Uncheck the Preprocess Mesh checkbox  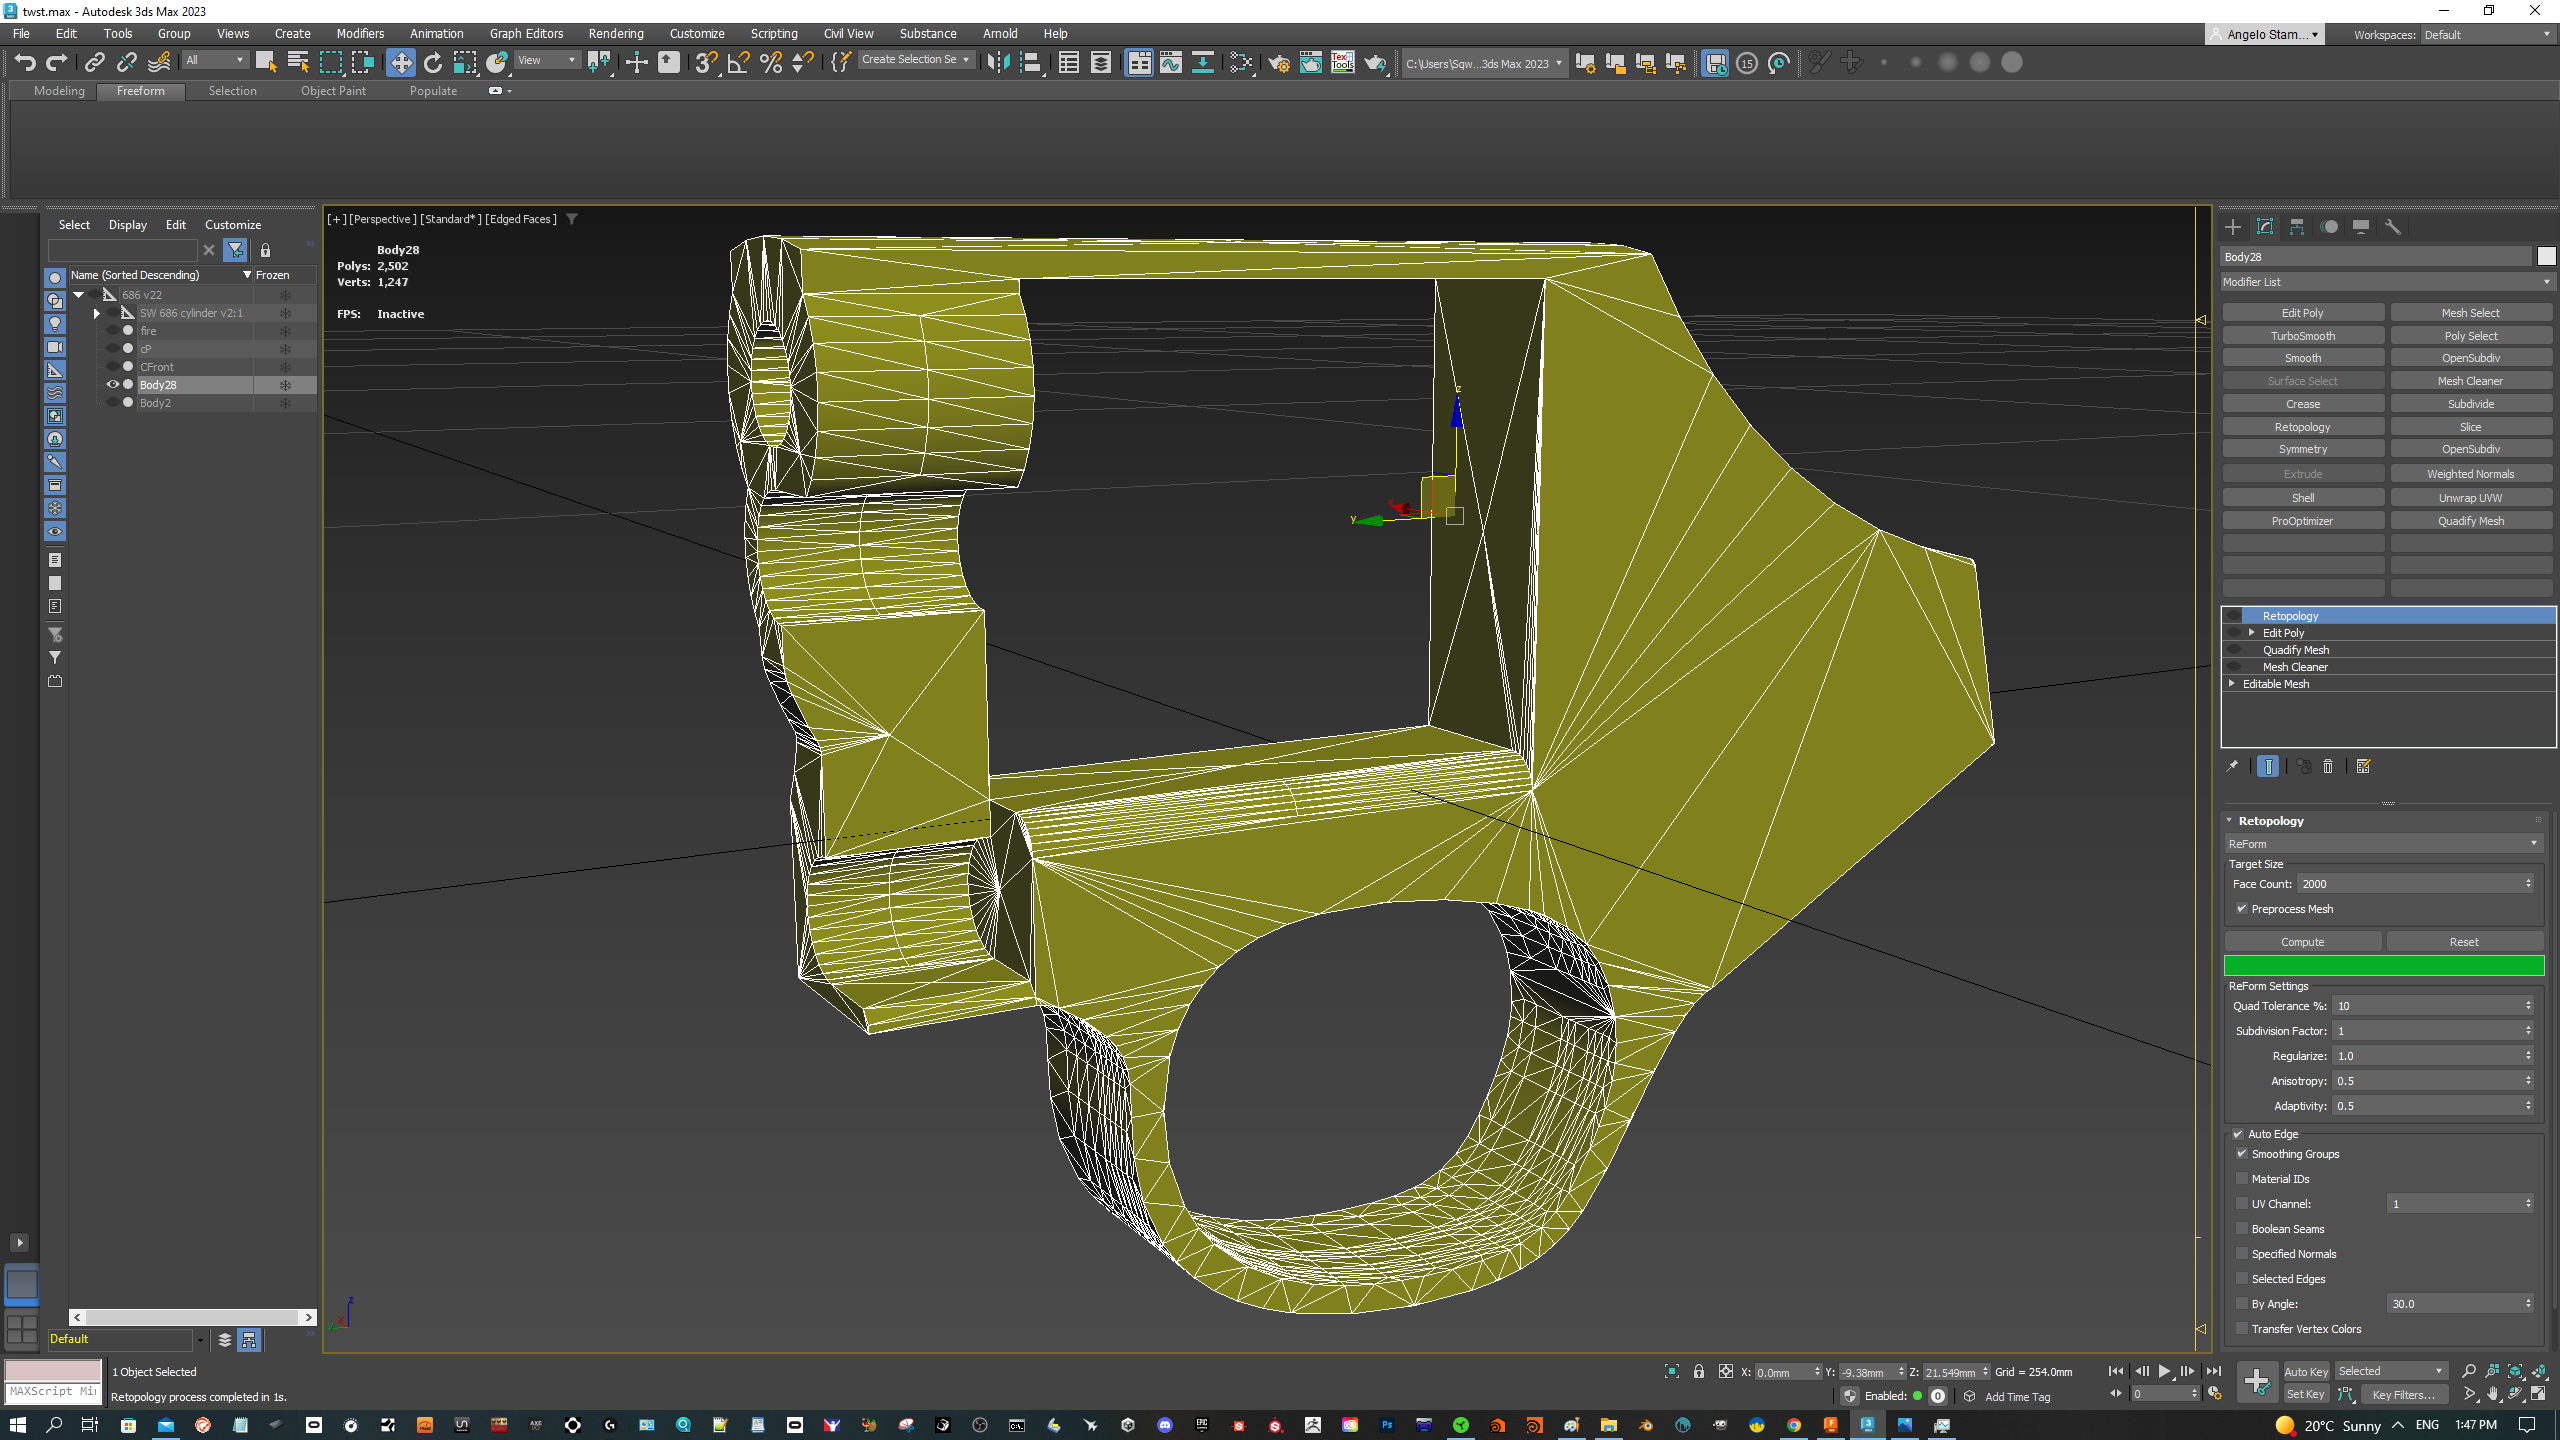pyautogui.click(x=2242, y=908)
